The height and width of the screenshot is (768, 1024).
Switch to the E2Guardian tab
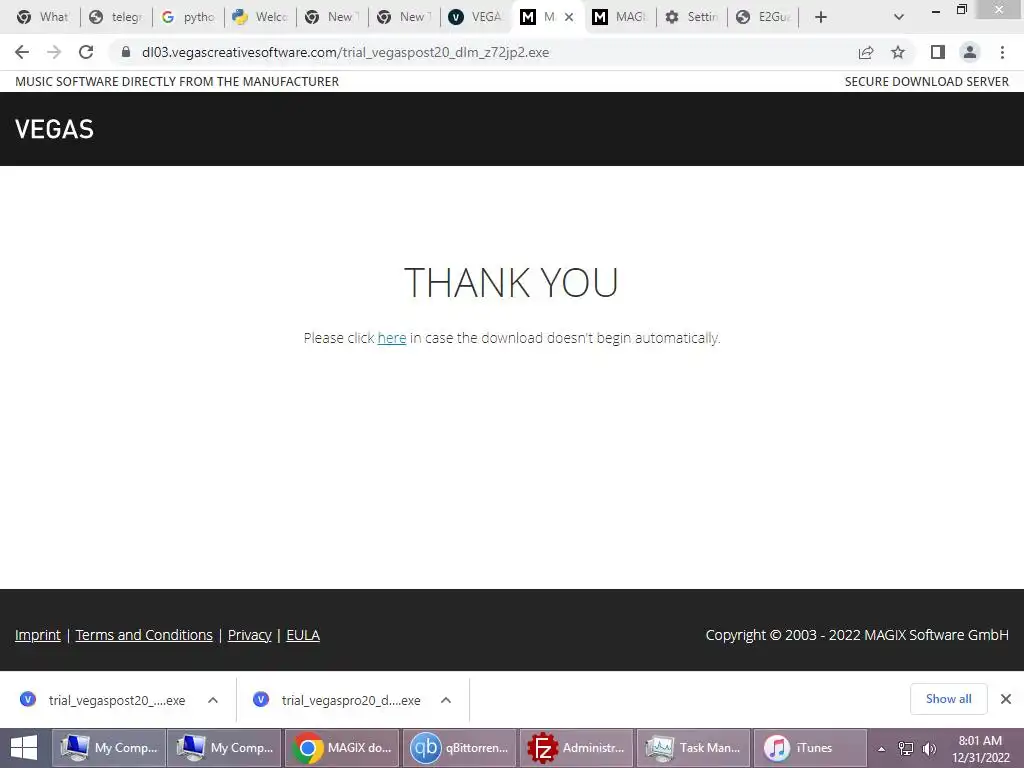pos(764,17)
